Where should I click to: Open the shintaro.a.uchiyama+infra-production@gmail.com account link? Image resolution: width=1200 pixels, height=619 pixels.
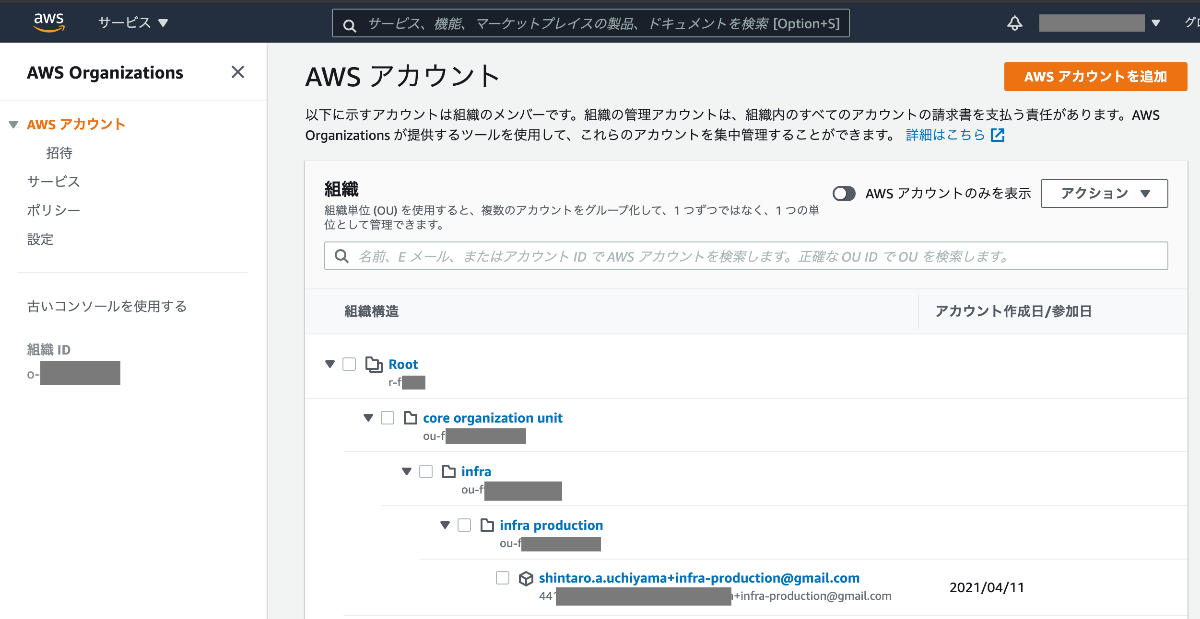(x=699, y=578)
